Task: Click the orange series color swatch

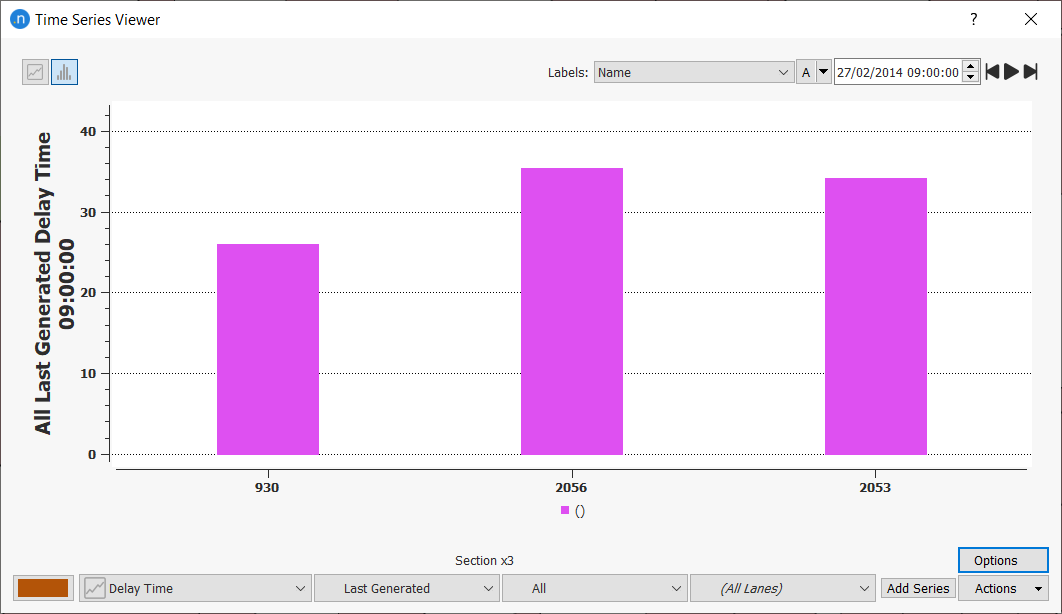Action: click(x=43, y=588)
